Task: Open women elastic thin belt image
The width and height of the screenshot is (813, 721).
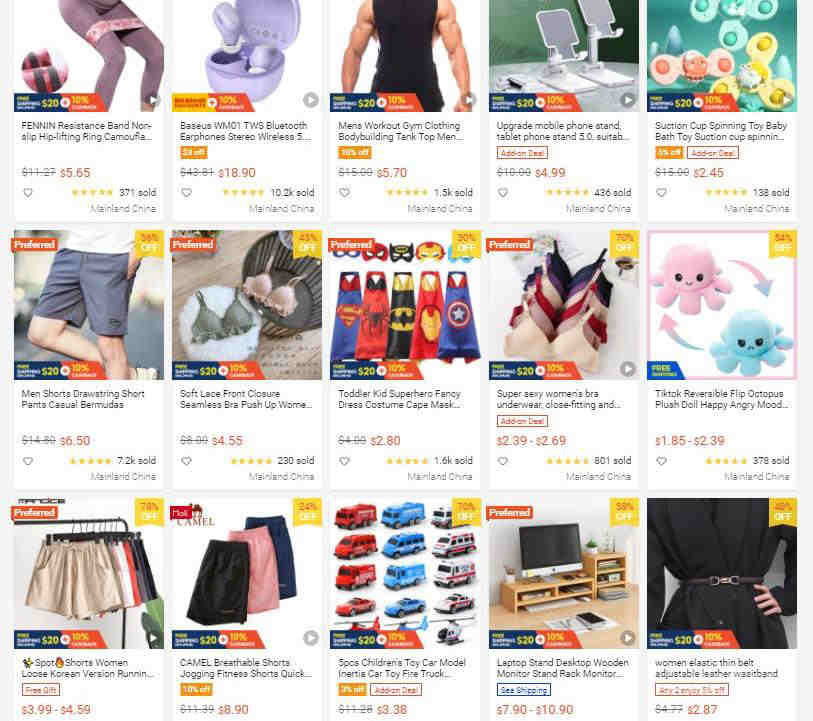Action: (x=722, y=573)
